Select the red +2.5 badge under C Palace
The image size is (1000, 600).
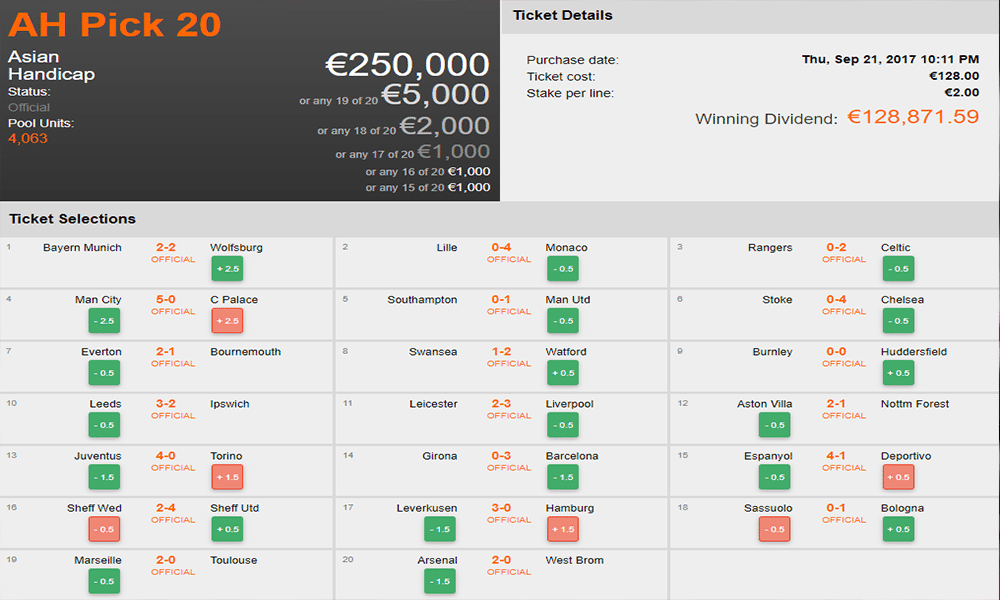click(226, 321)
